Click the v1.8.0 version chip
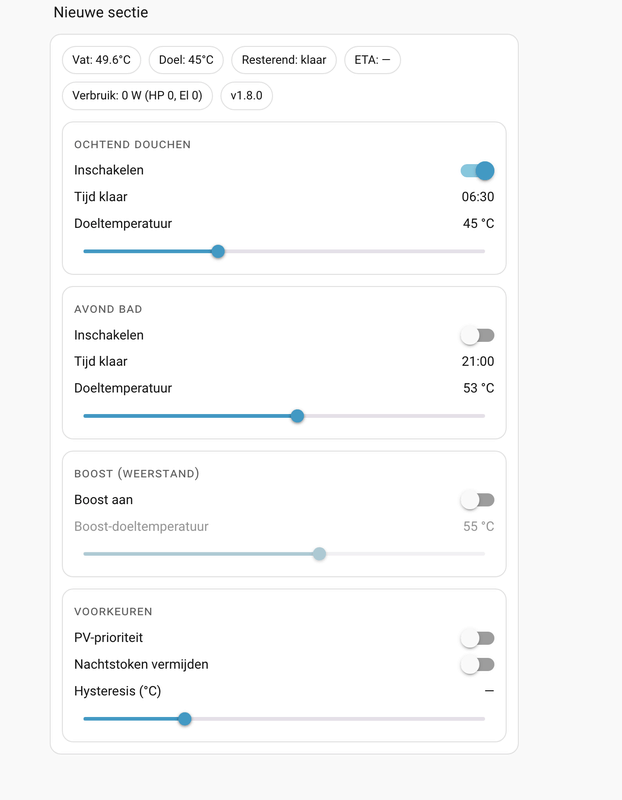Screen dimensions: 622x800 (x=246, y=96)
